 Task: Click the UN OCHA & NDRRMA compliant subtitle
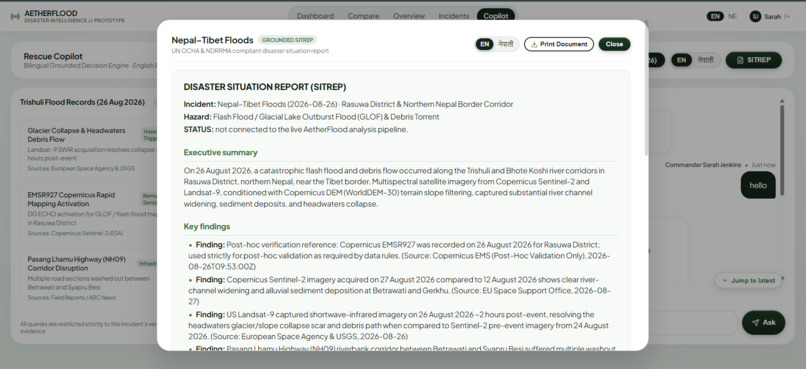click(250, 51)
